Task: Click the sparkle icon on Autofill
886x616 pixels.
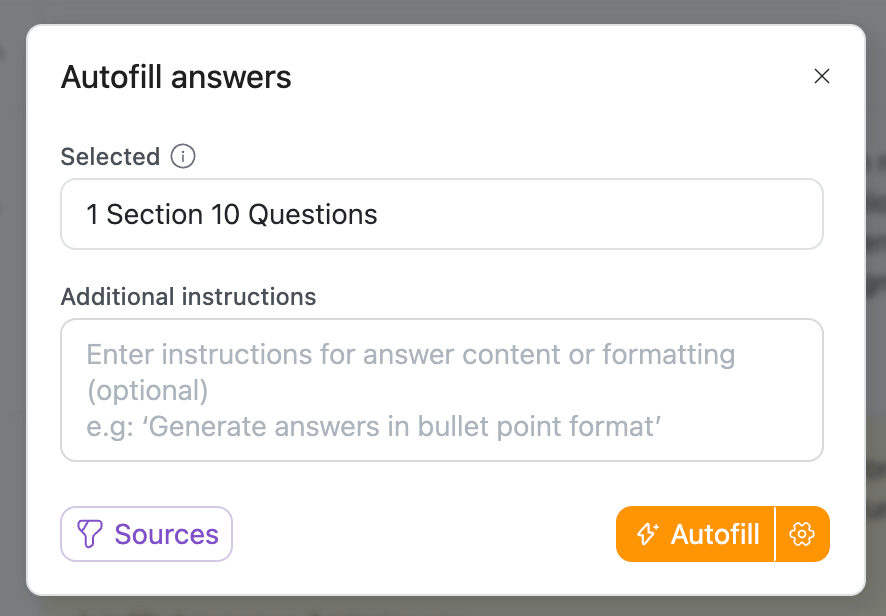Action: pyautogui.click(x=647, y=534)
